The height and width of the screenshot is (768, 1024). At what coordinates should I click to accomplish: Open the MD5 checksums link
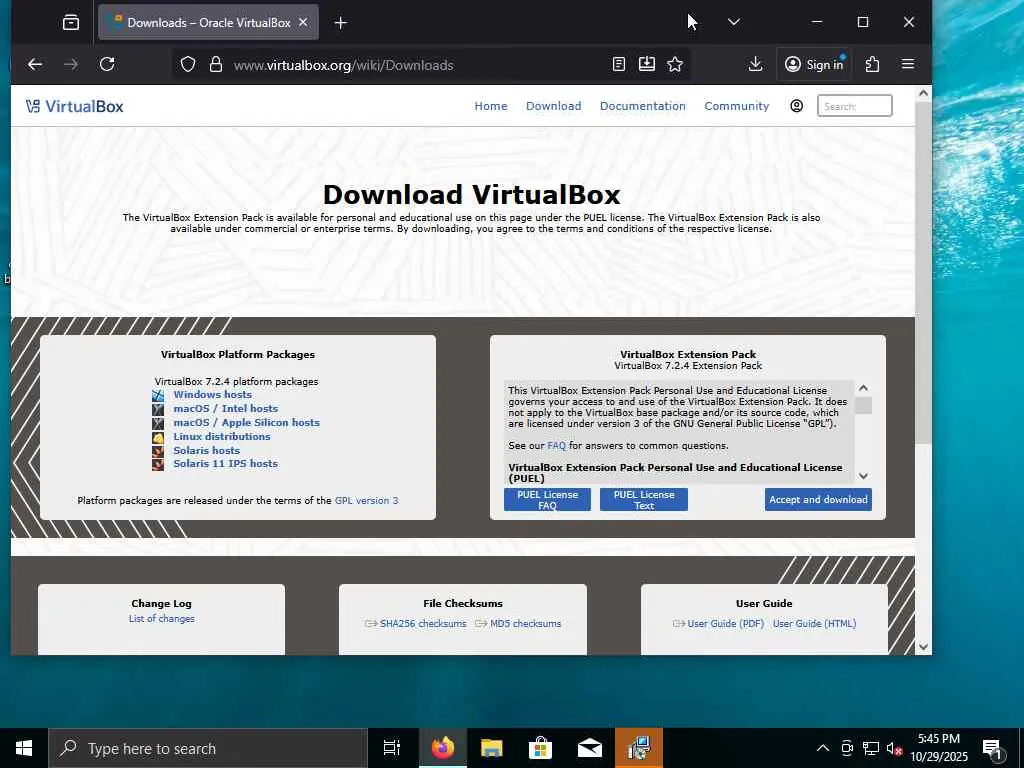coord(525,624)
